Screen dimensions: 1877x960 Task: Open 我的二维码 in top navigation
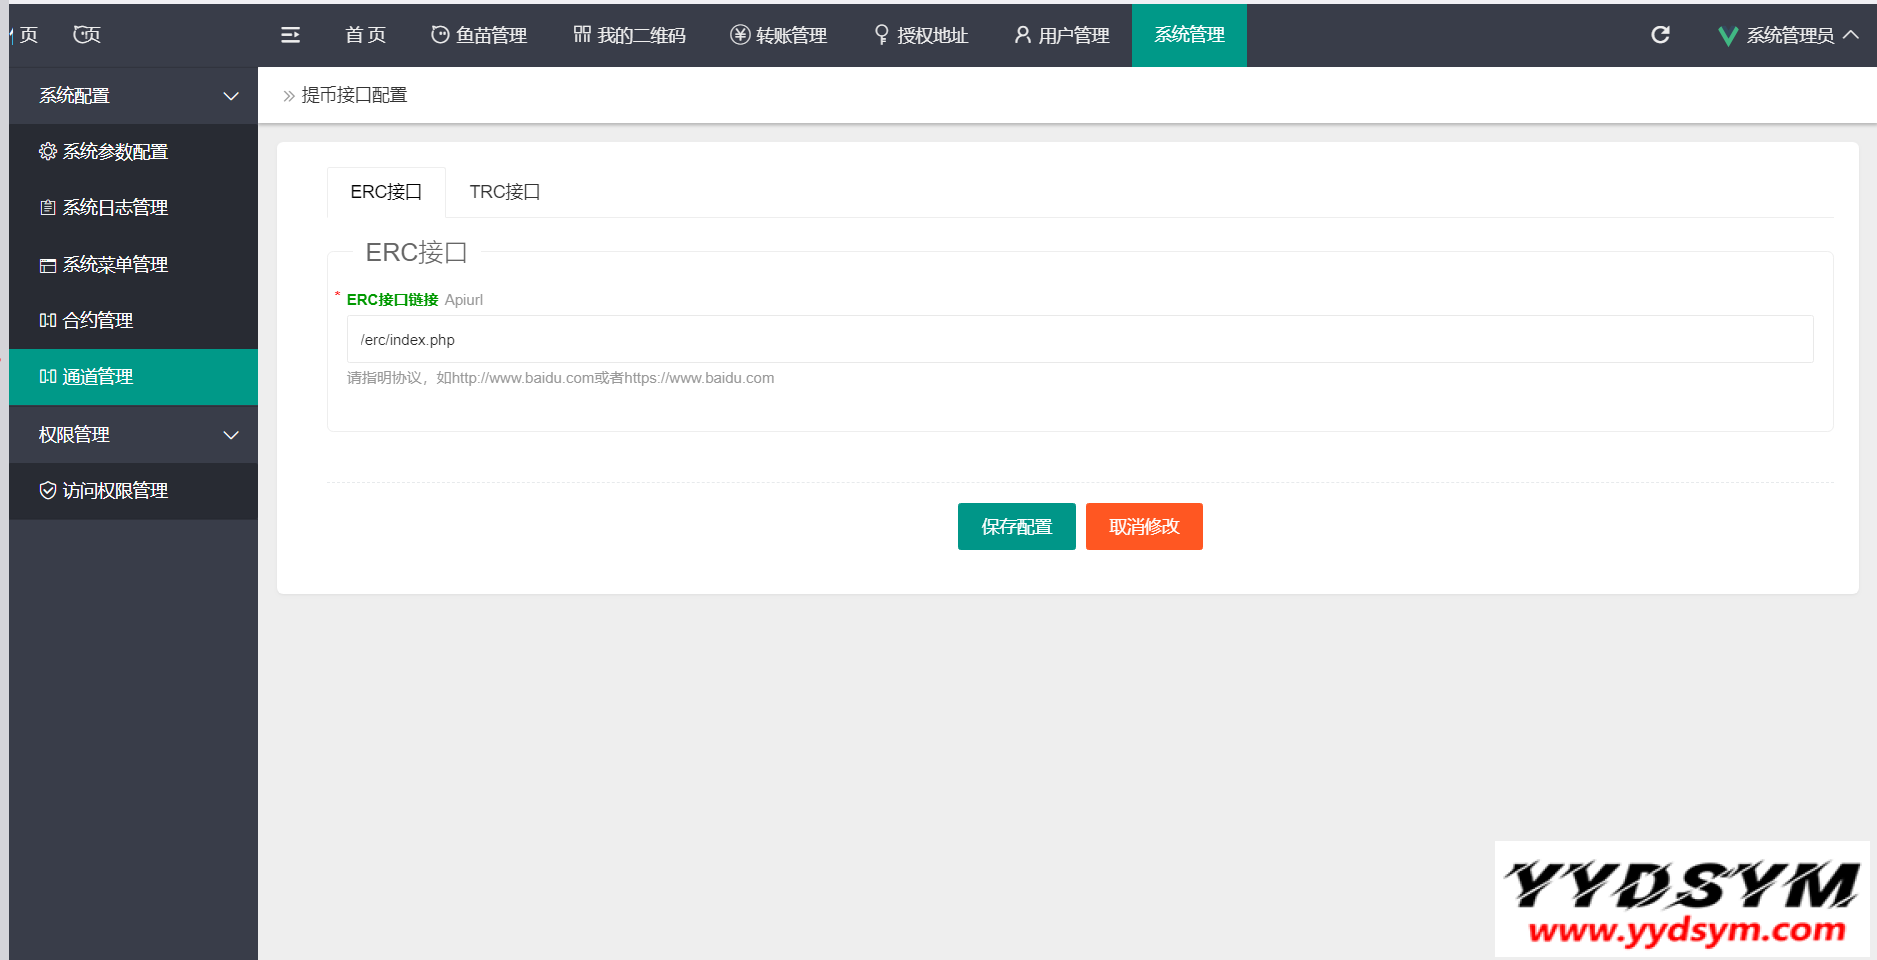click(629, 35)
